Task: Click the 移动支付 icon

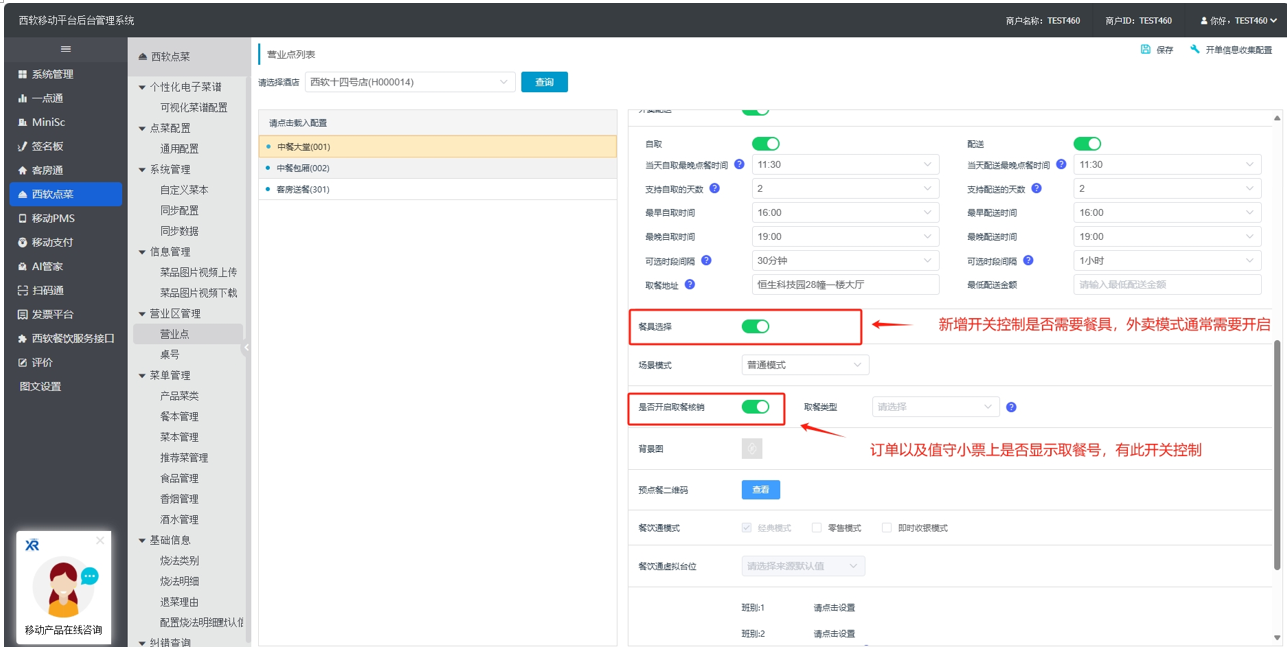Action: point(23,242)
